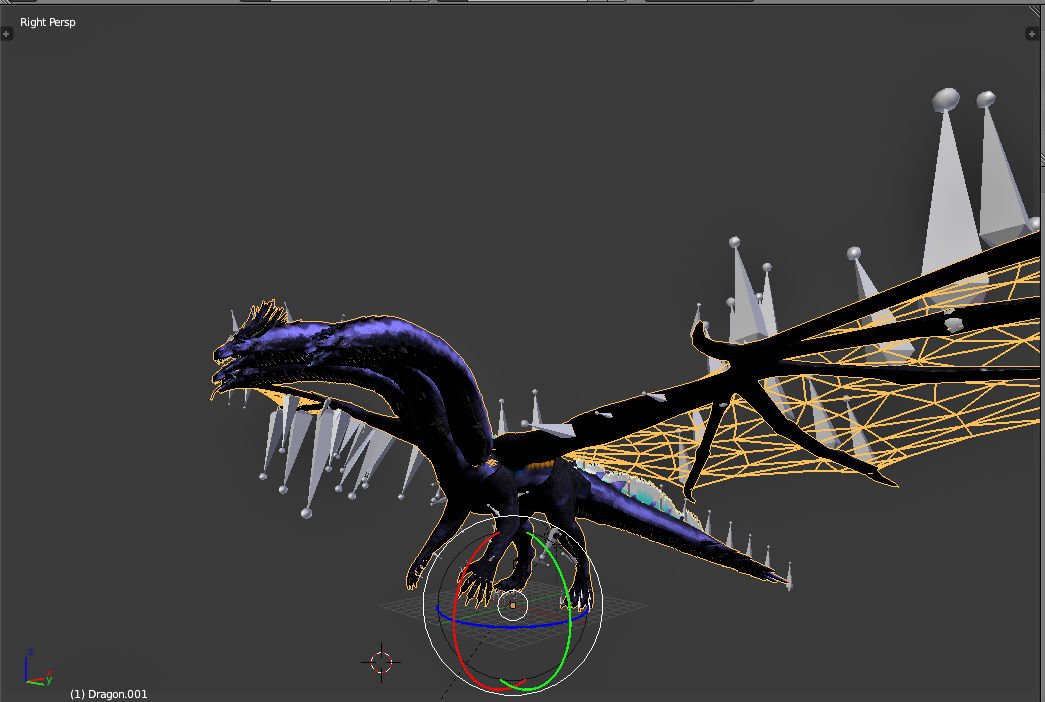Image resolution: width=1045 pixels, height=702 pixels.
Task: Click the "Right Persp" view label
Action: pos(47,22)
